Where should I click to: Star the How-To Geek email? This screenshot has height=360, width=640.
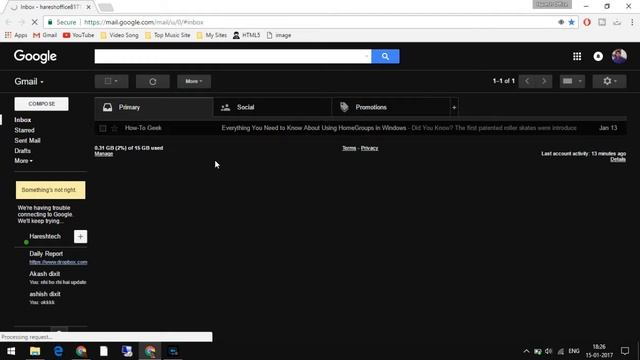(114, 128)
